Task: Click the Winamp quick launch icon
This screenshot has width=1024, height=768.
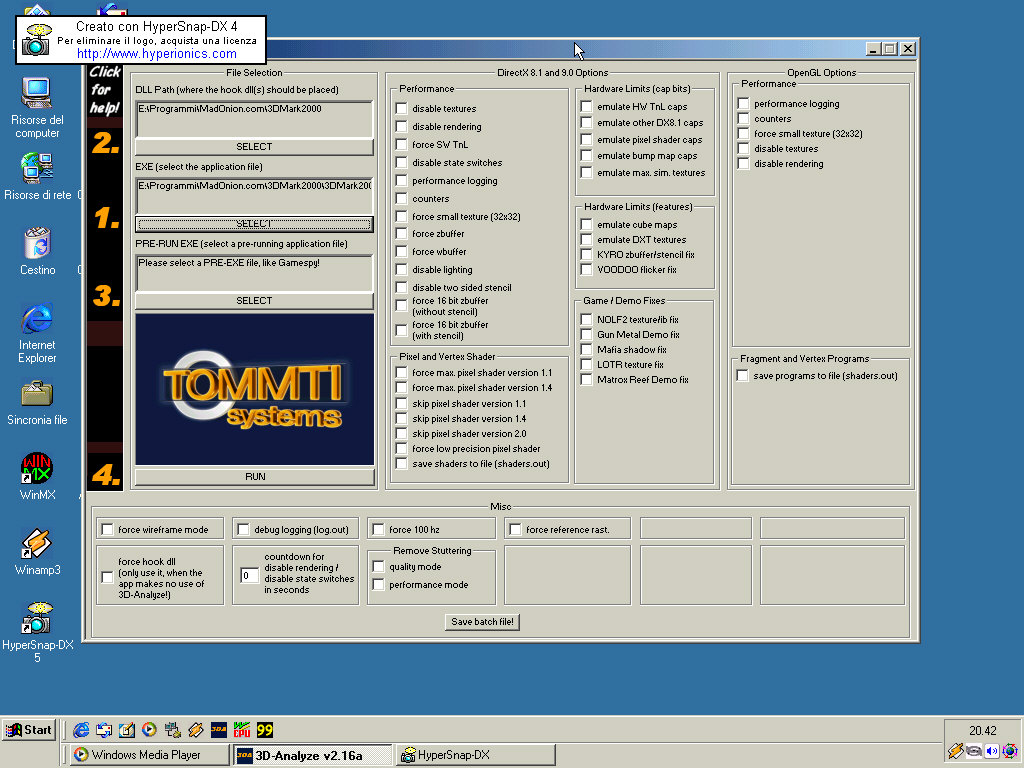Action: tap(195, 729)
